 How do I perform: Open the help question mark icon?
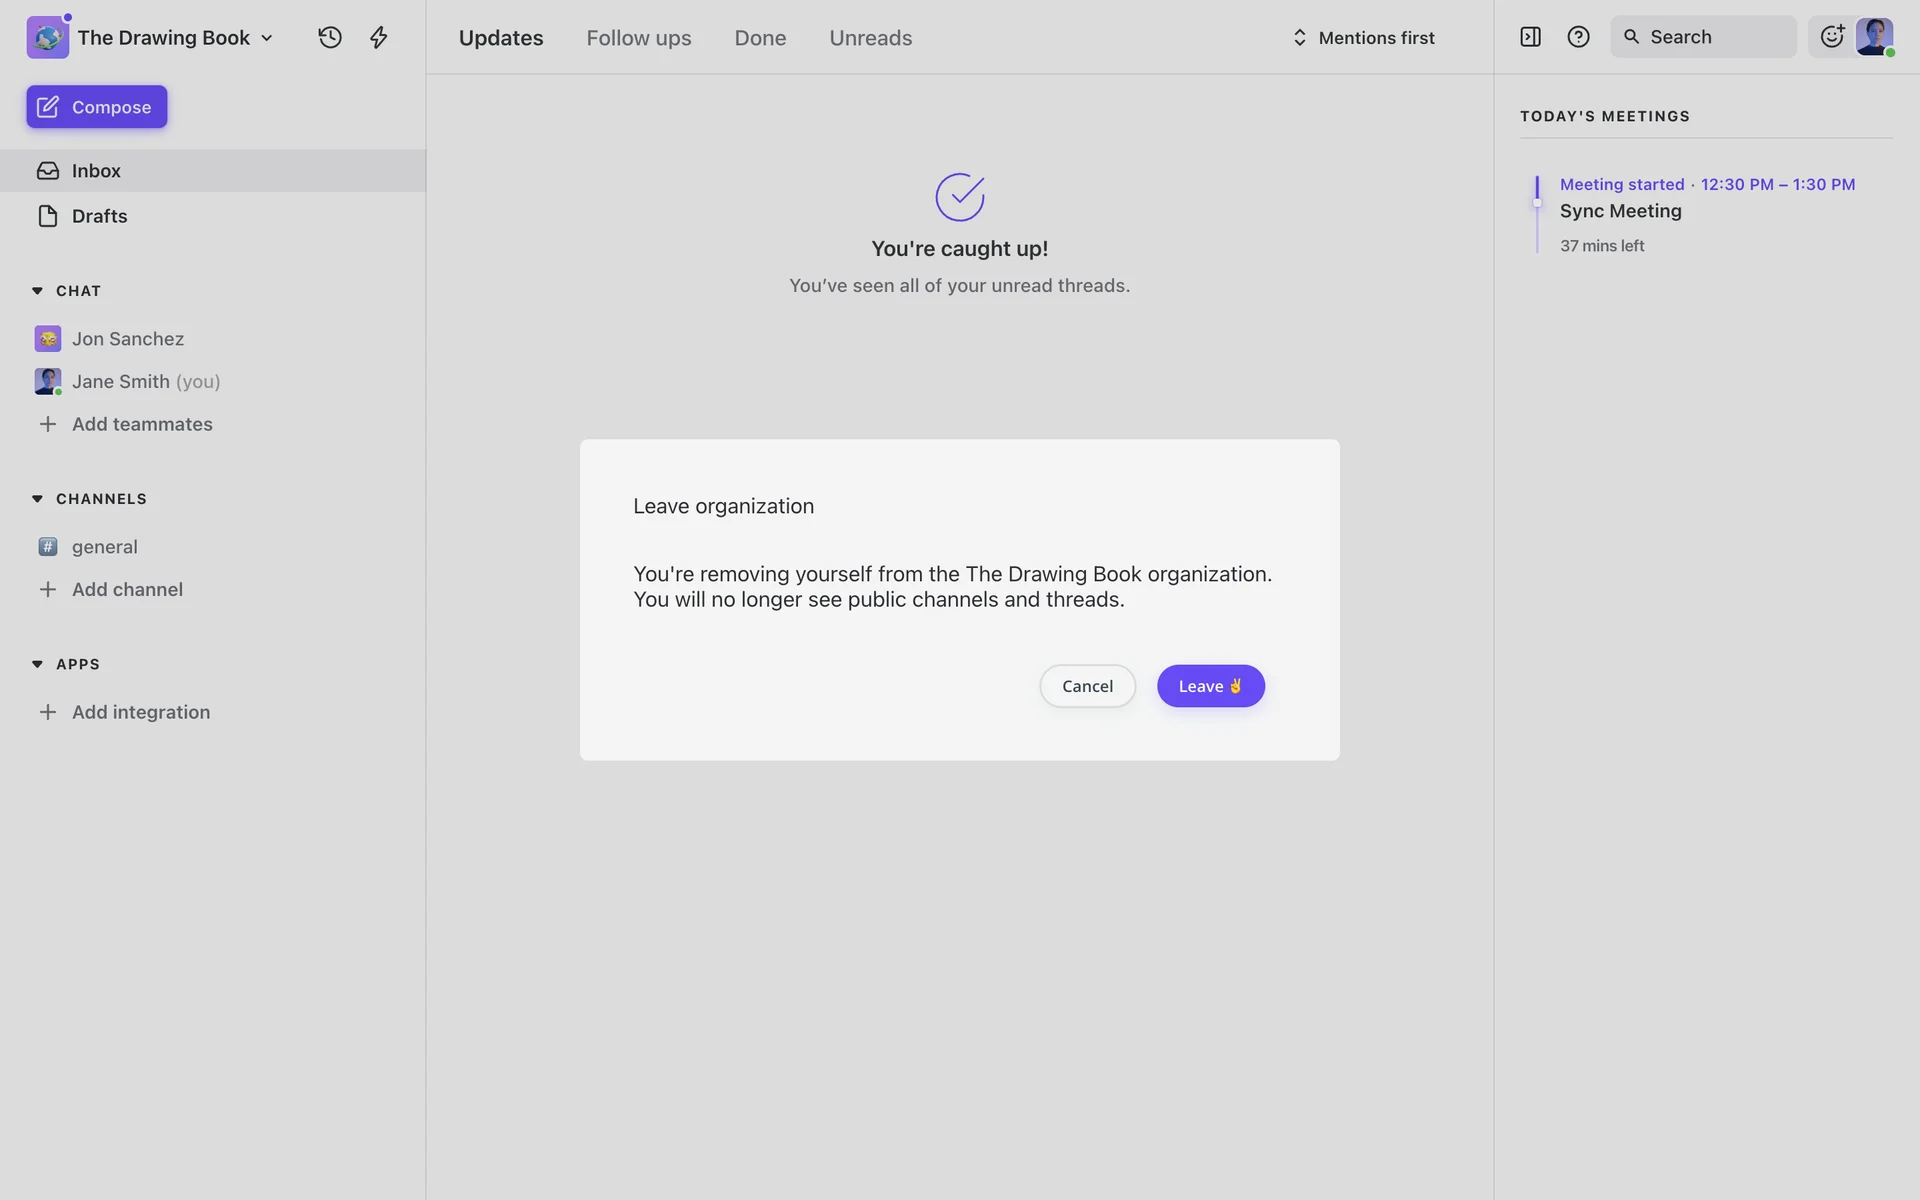click(1578, 37)
